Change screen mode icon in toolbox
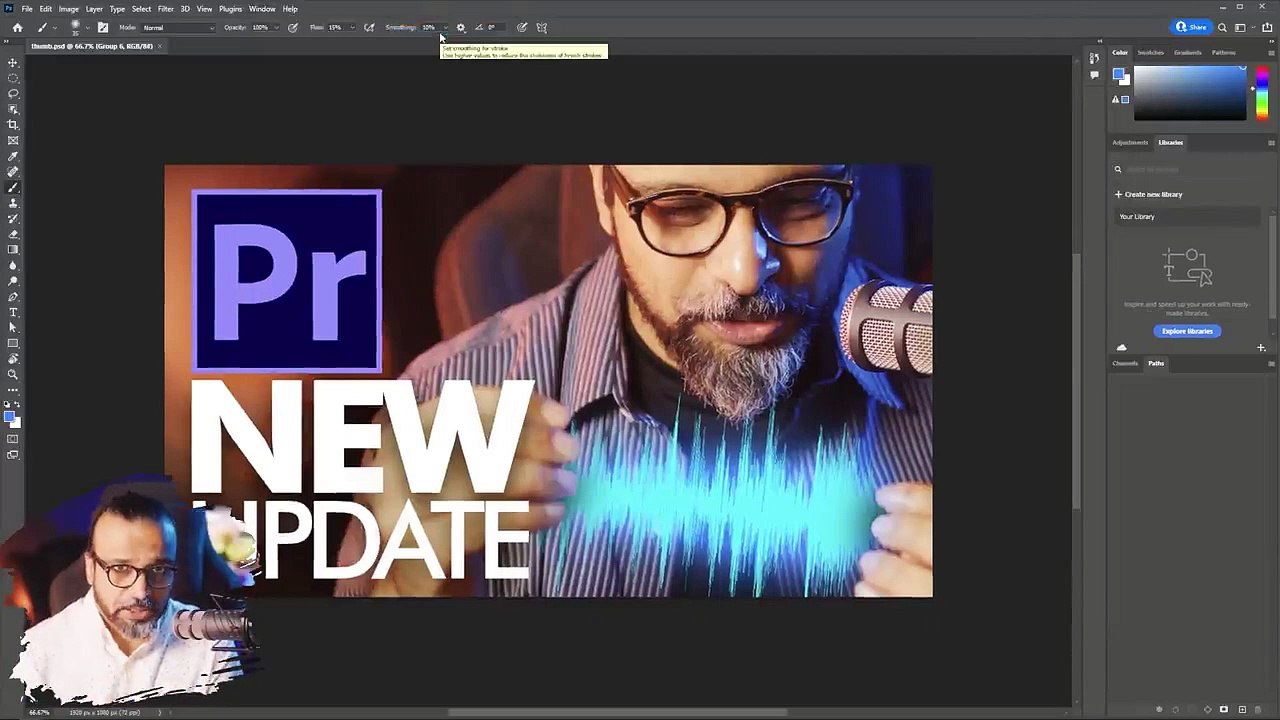 [x=13, y=455]
